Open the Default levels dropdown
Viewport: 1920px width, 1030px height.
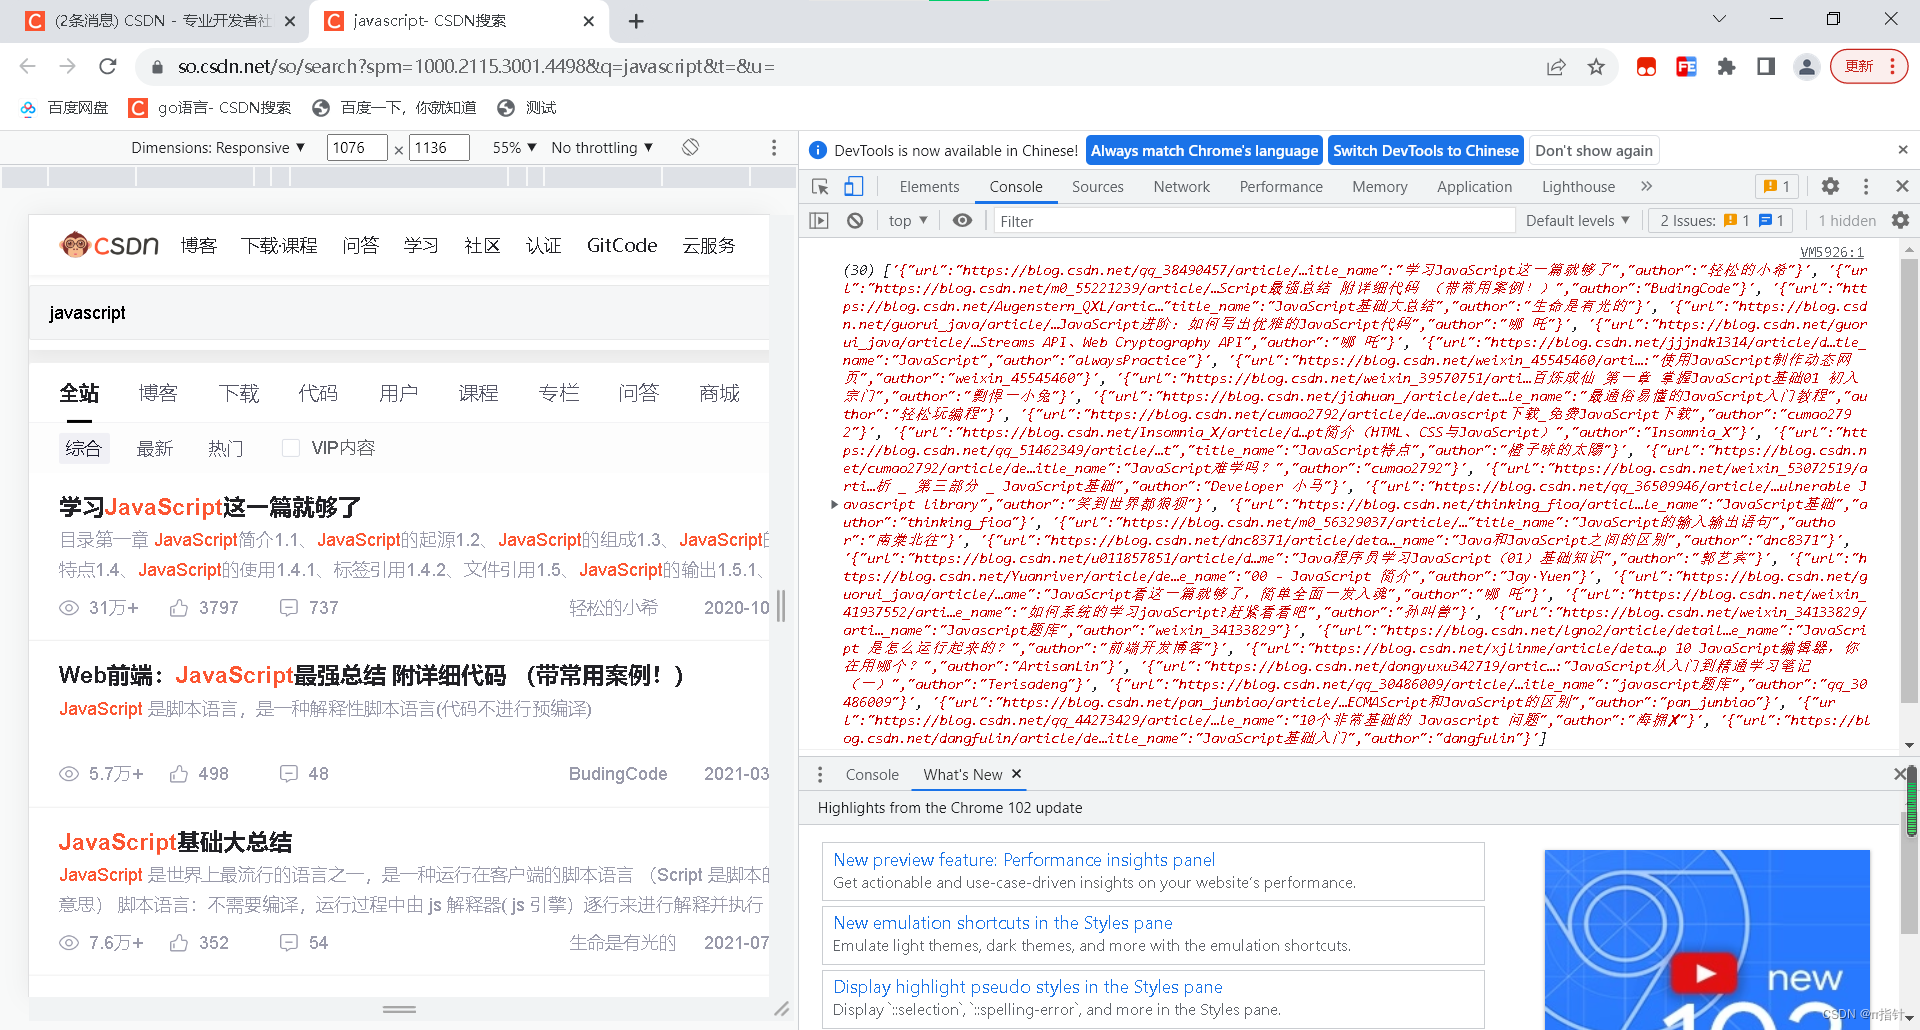tap(1578, 220)
